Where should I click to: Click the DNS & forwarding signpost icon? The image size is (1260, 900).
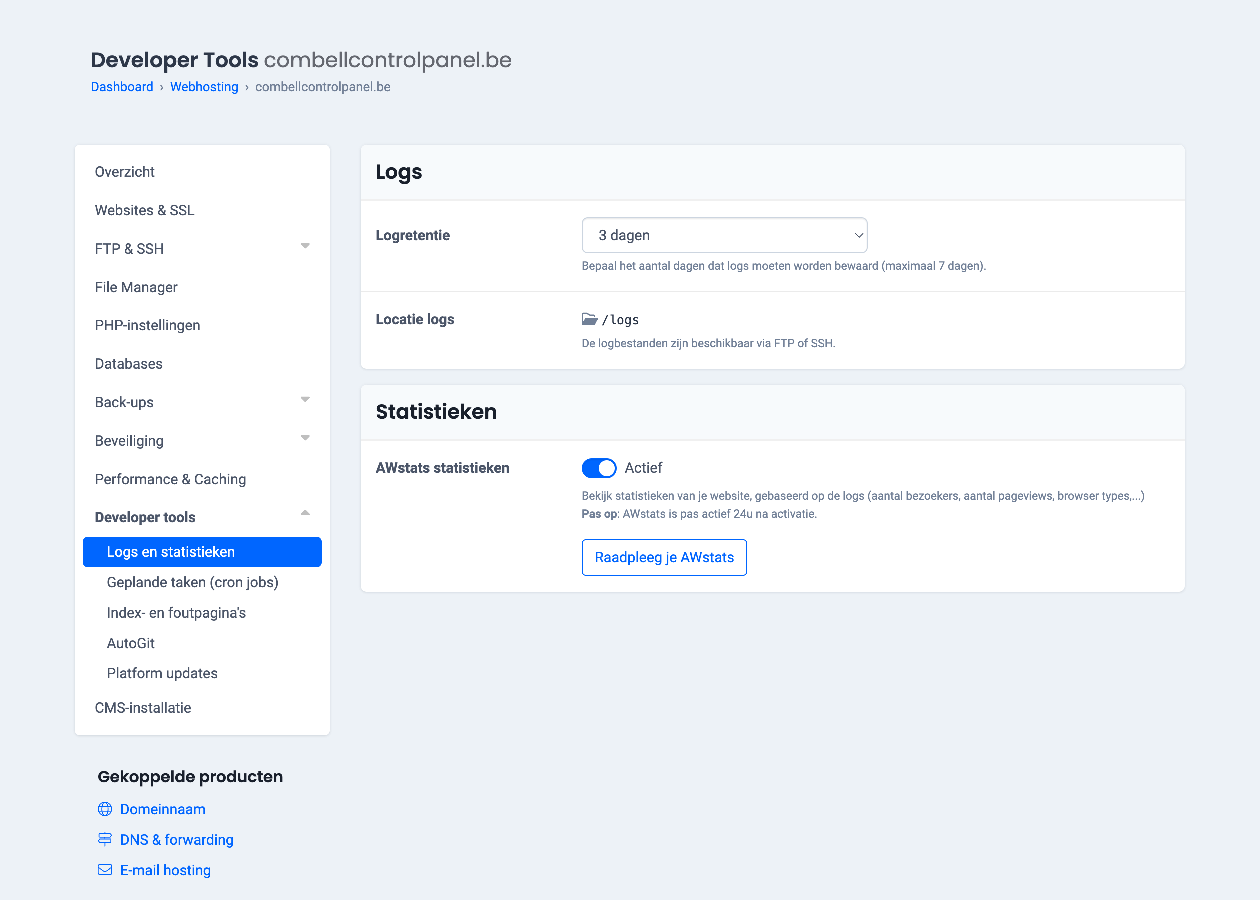[x=105, y=840]
